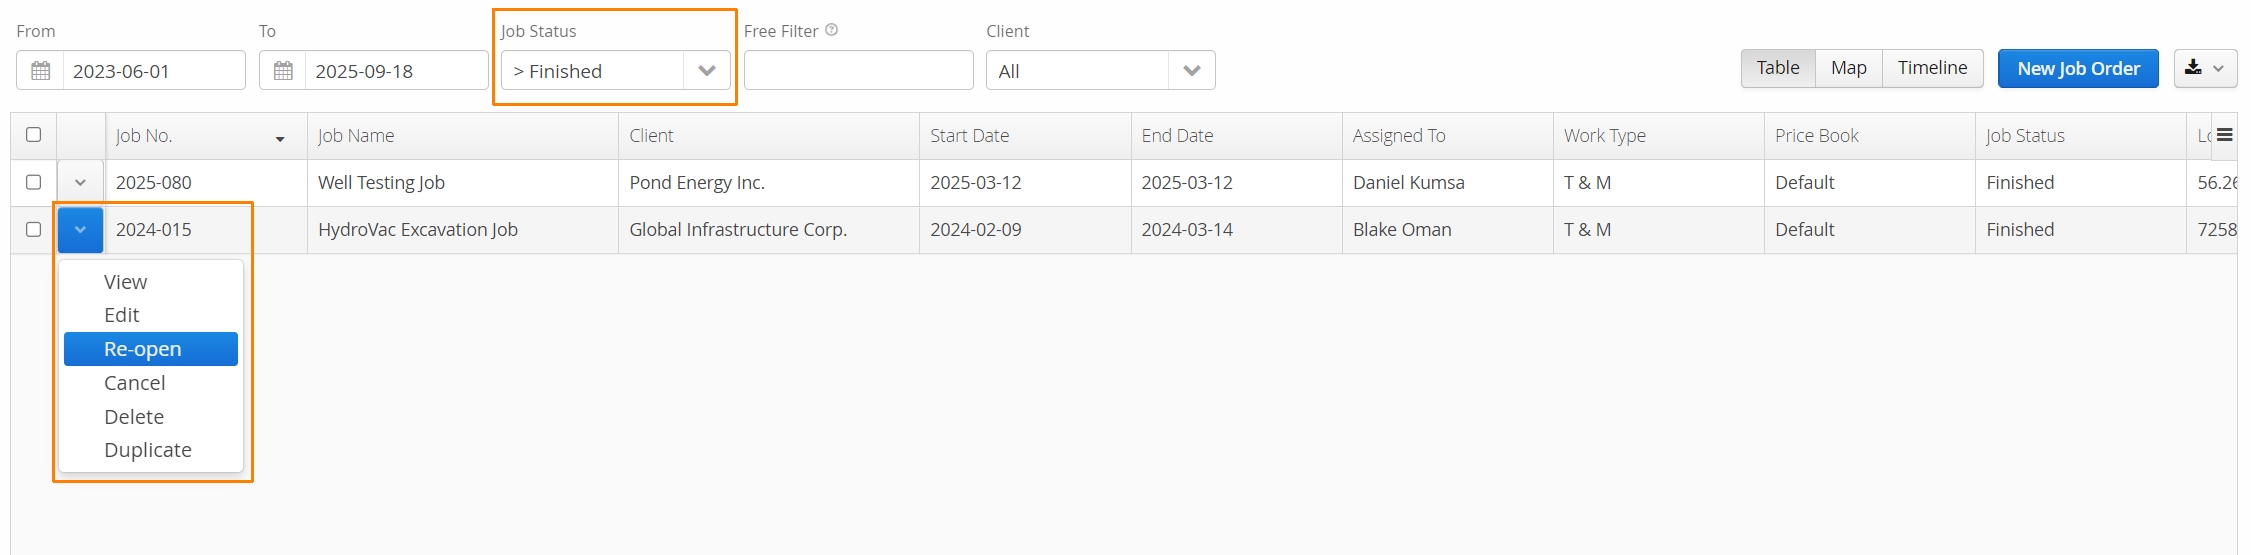
Task: Choose Duplicate in the row menu
Action: (x=148, y=450)
